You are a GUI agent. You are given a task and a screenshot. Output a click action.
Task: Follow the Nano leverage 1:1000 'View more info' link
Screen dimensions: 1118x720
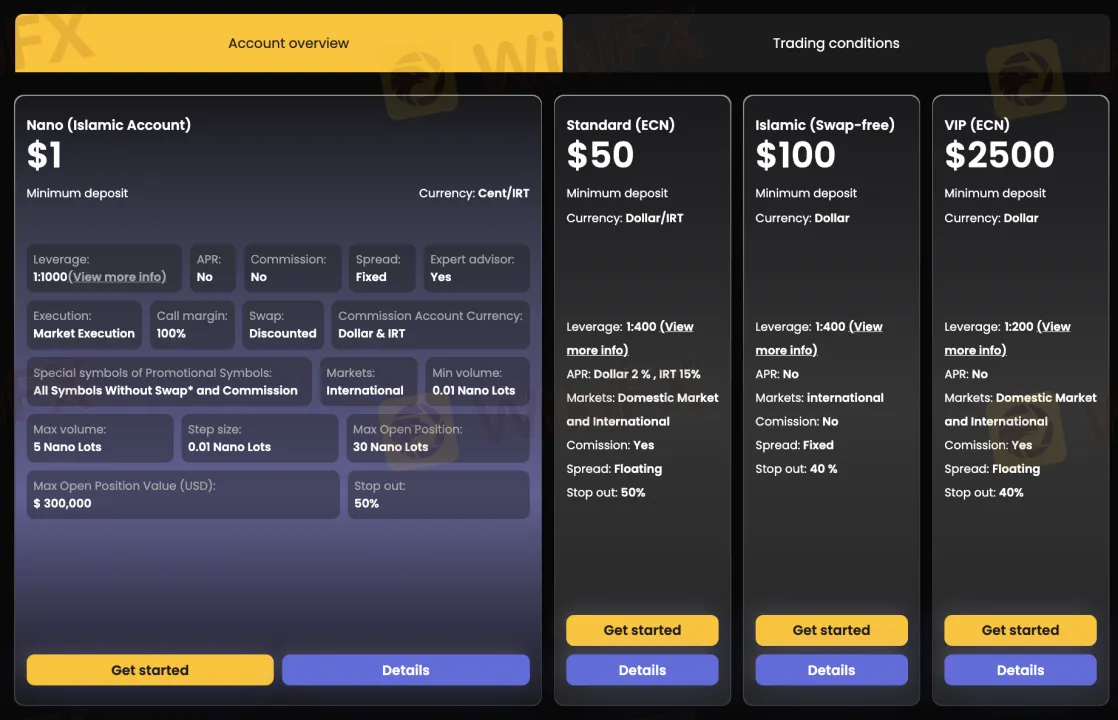click(x=118, y=277)
